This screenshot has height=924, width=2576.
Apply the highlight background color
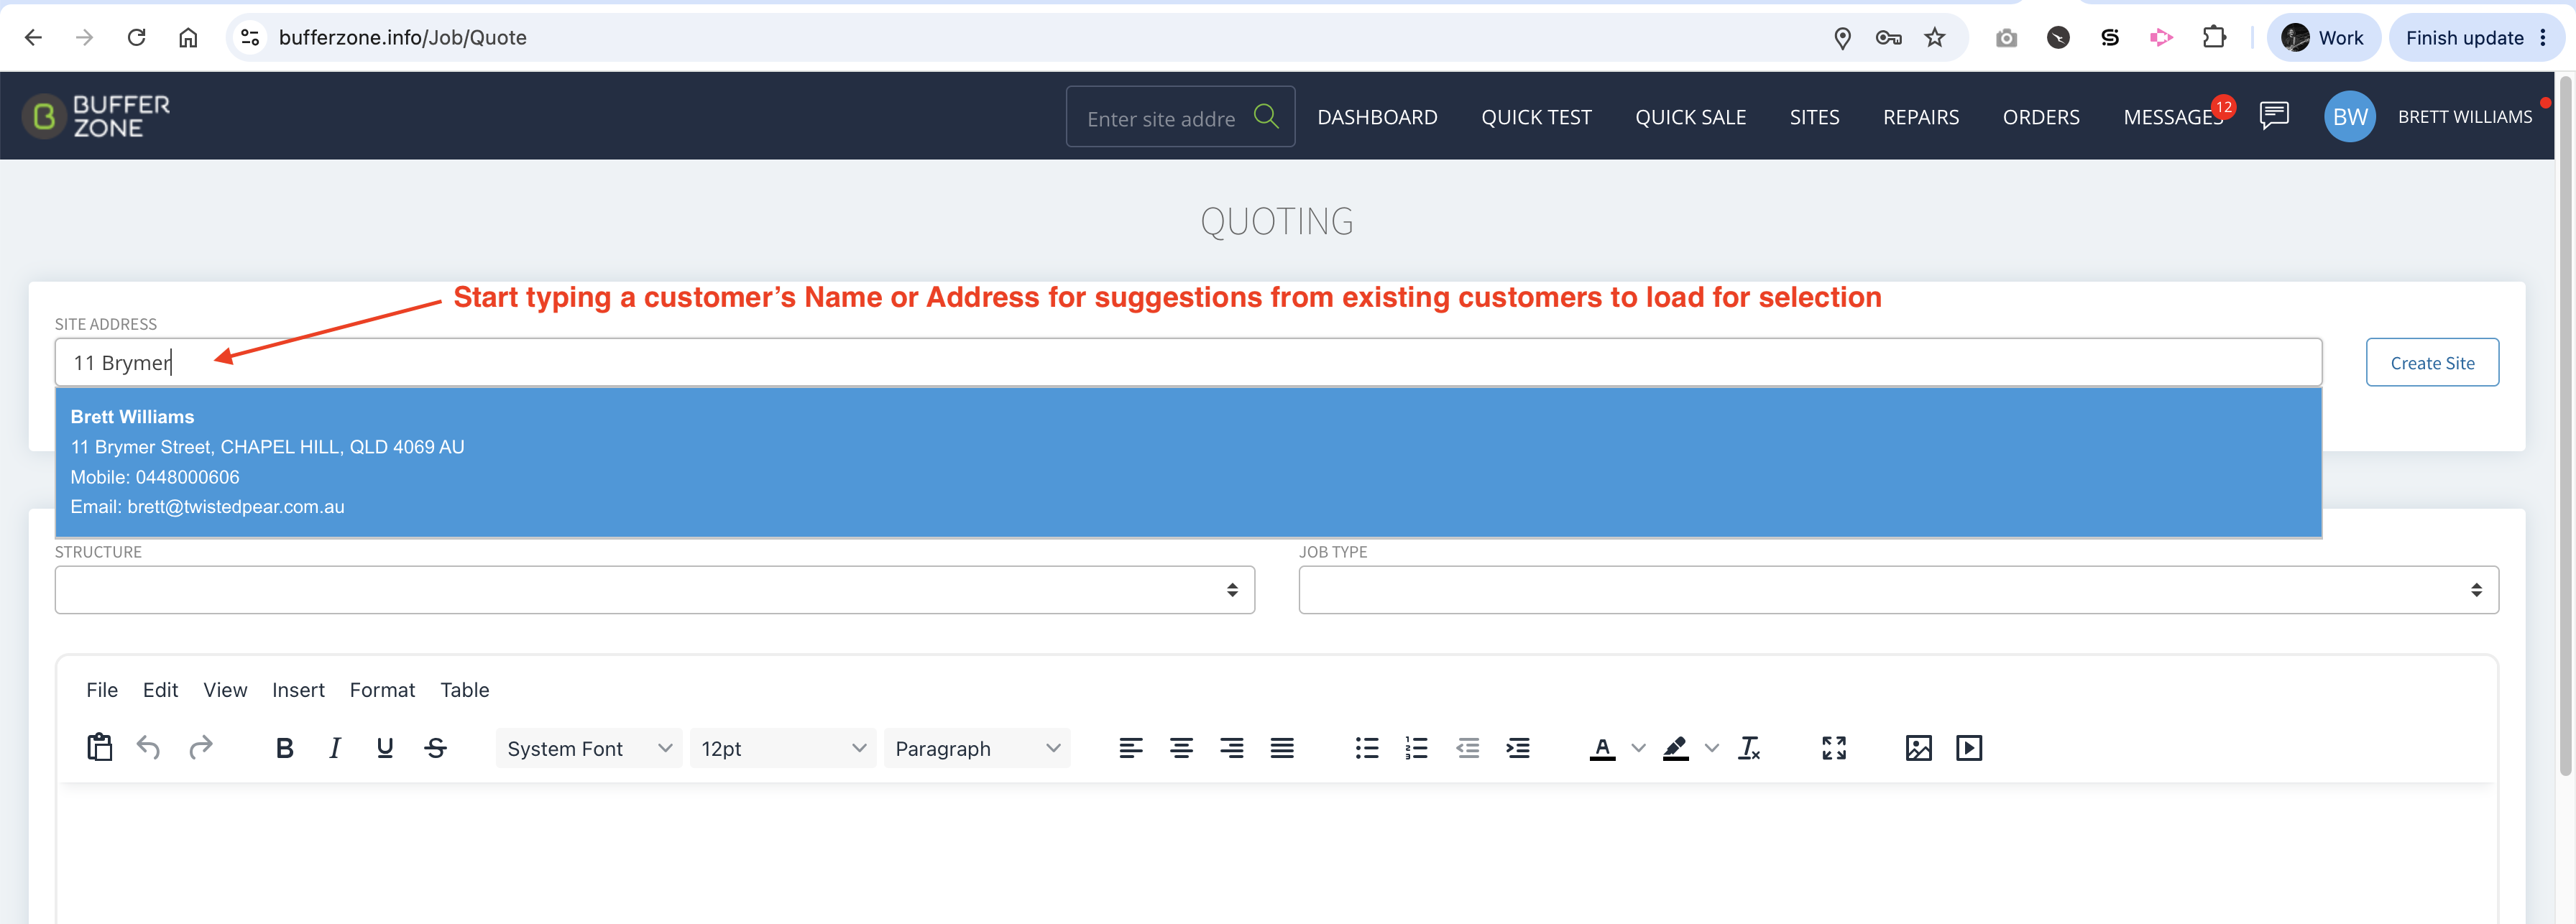[x=1676, y=748]
